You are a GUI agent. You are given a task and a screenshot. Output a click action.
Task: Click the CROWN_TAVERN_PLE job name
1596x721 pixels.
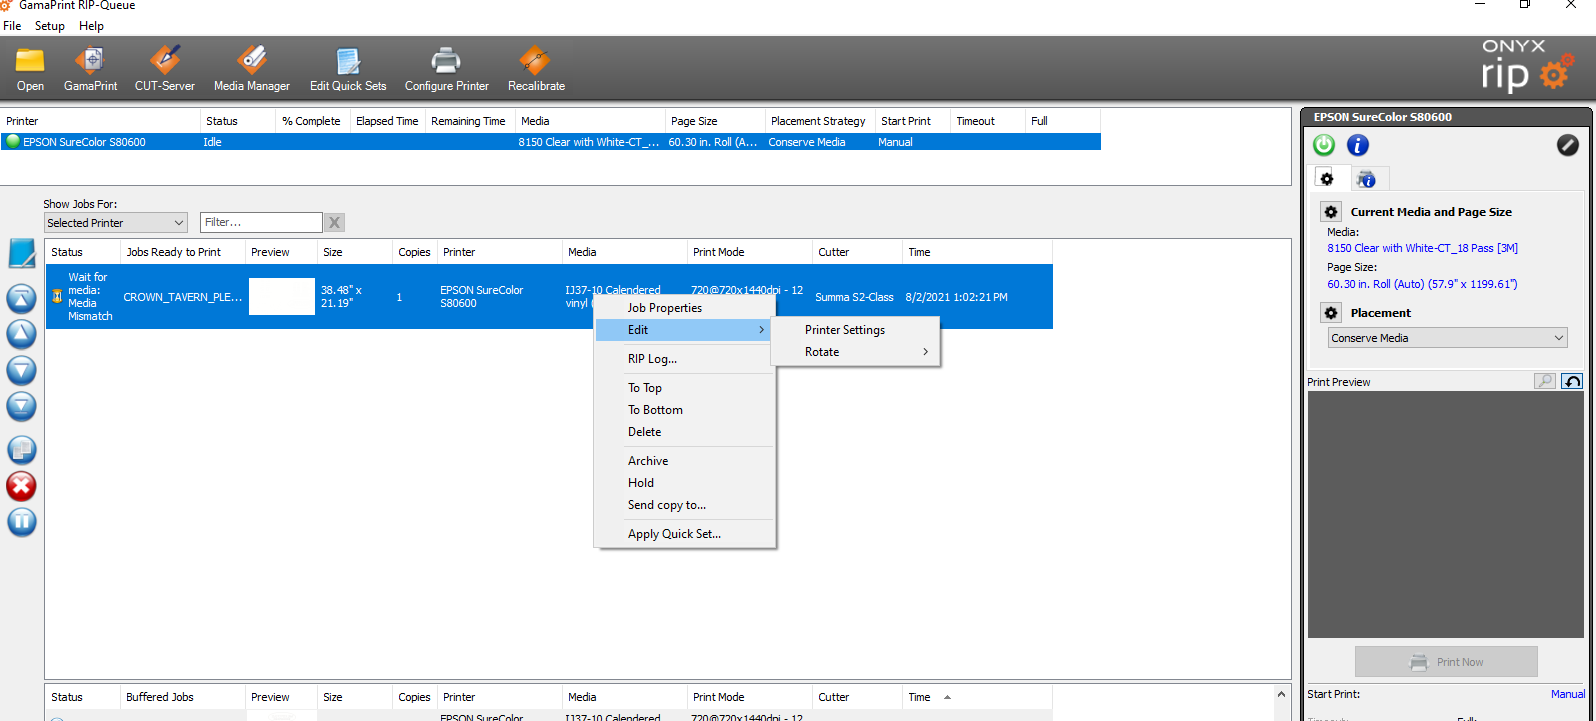coord(182,297)
